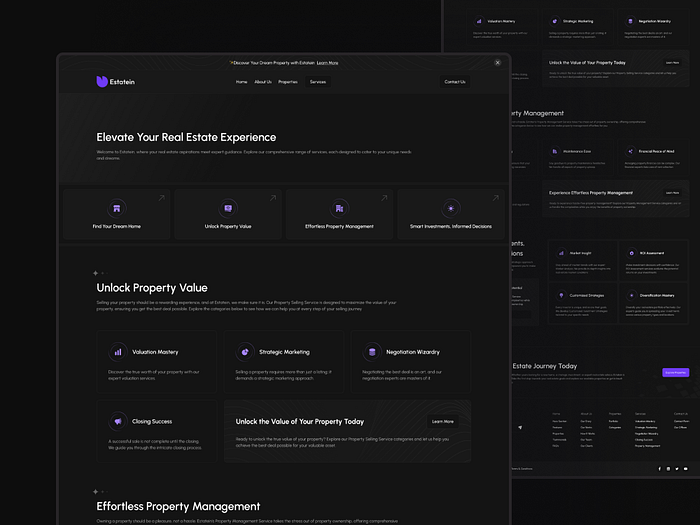
Task: Select the Unlock Property Value card label
Action: point(228,226)
